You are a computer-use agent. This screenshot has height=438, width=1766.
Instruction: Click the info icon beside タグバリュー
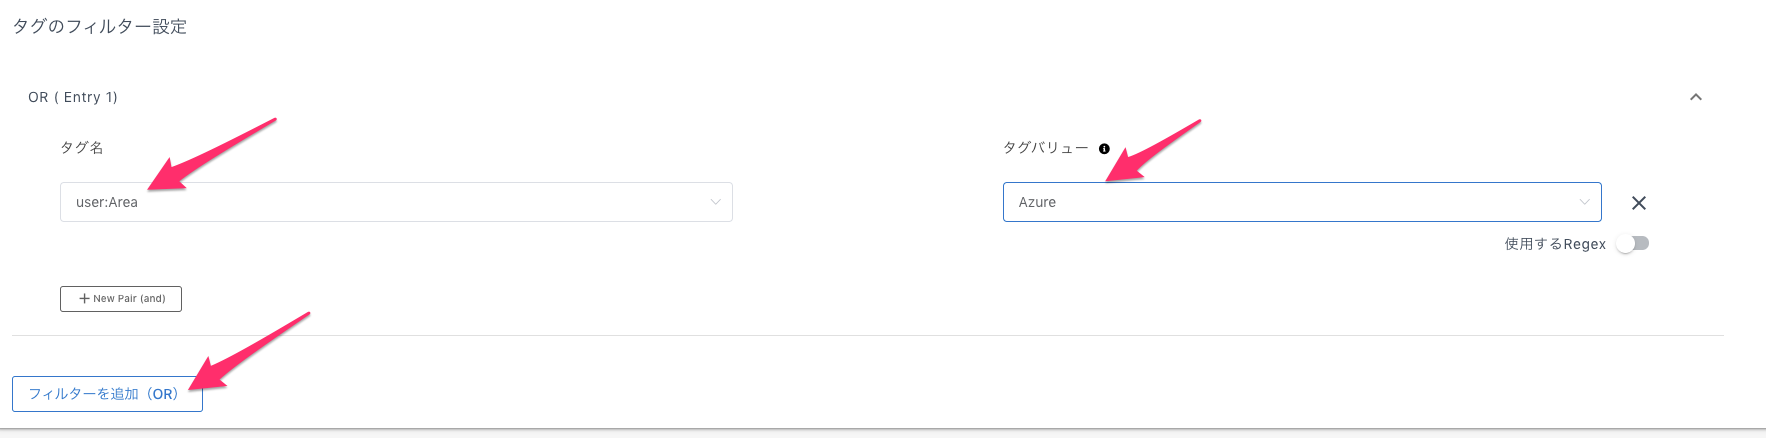(x=1104, y=149)
